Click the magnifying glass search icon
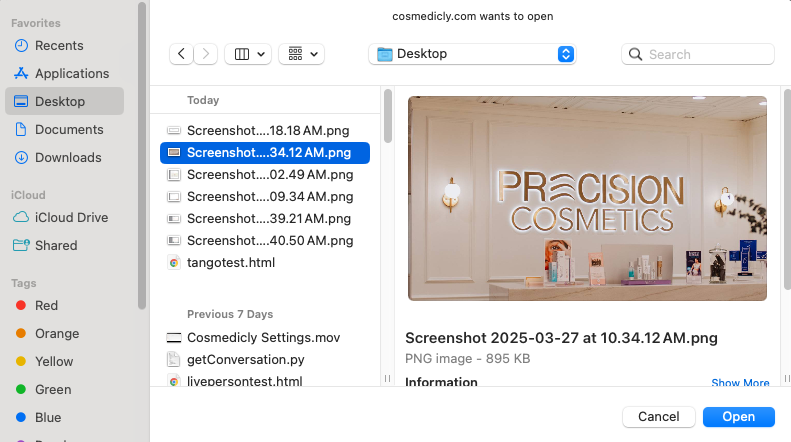This screenshot has height=442, width=791. click(636, 54)
